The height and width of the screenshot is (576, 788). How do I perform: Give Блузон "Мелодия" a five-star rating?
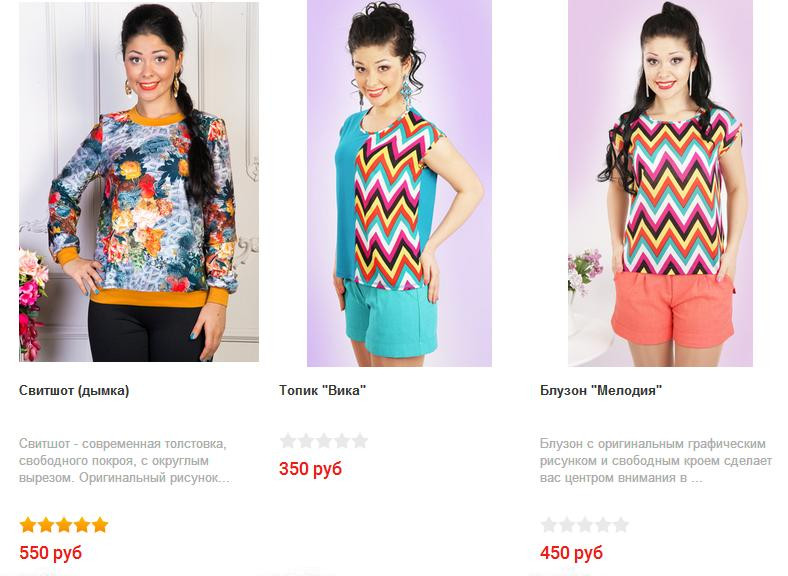coord(621,525)
